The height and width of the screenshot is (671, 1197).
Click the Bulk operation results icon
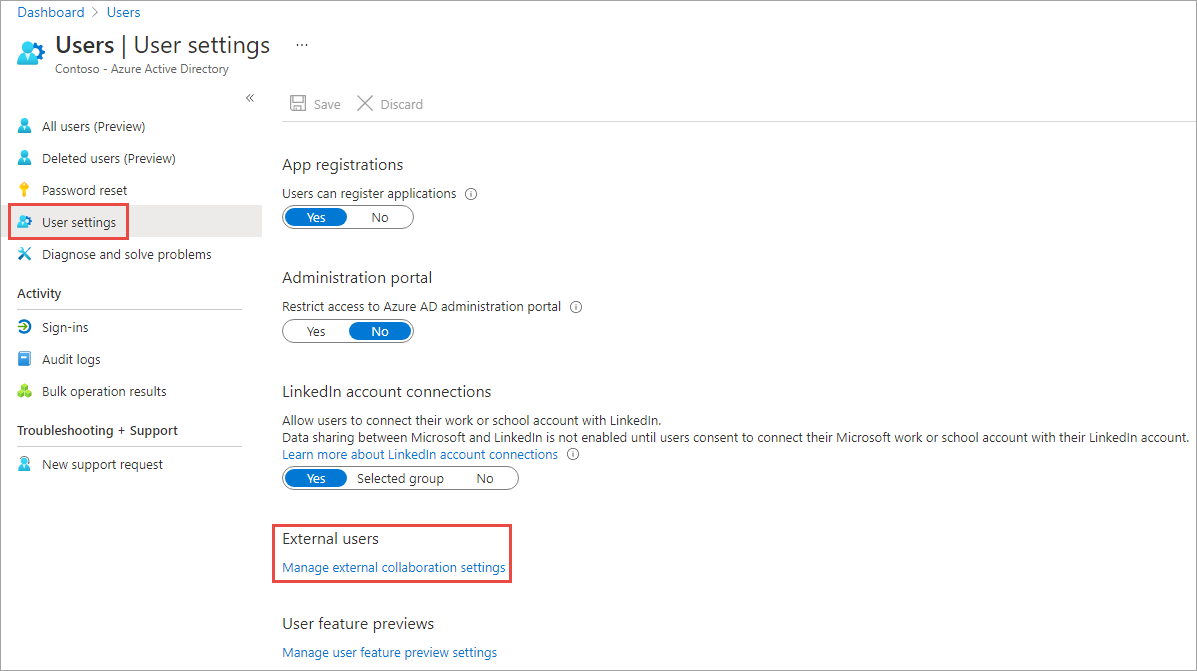(24, 391)
